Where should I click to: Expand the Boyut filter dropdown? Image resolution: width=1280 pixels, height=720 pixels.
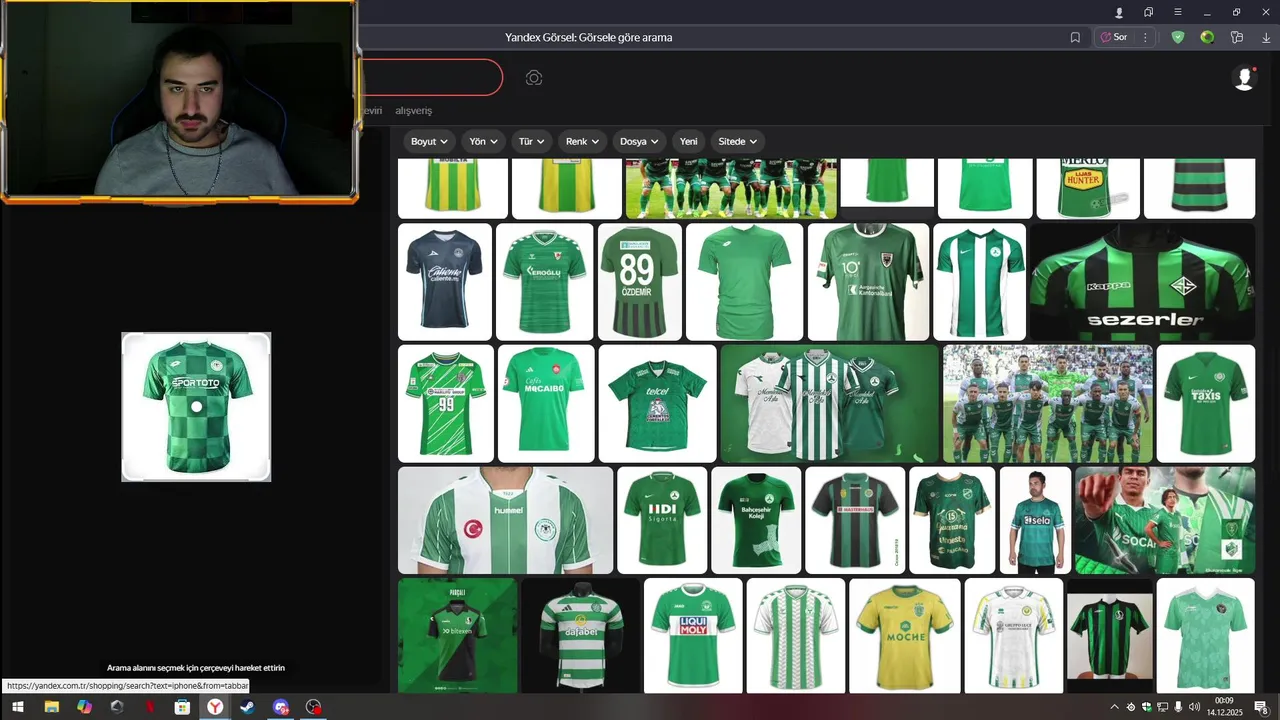coord(430,141)
